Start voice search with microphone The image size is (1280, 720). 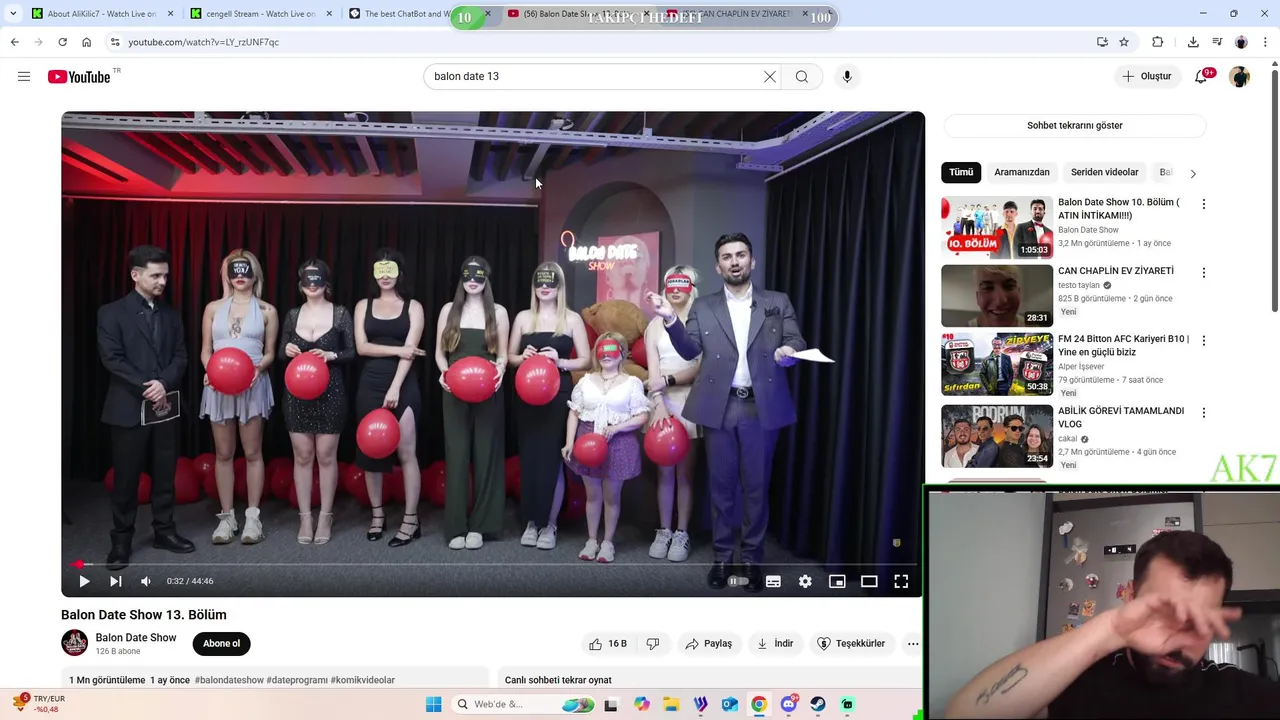847,76
